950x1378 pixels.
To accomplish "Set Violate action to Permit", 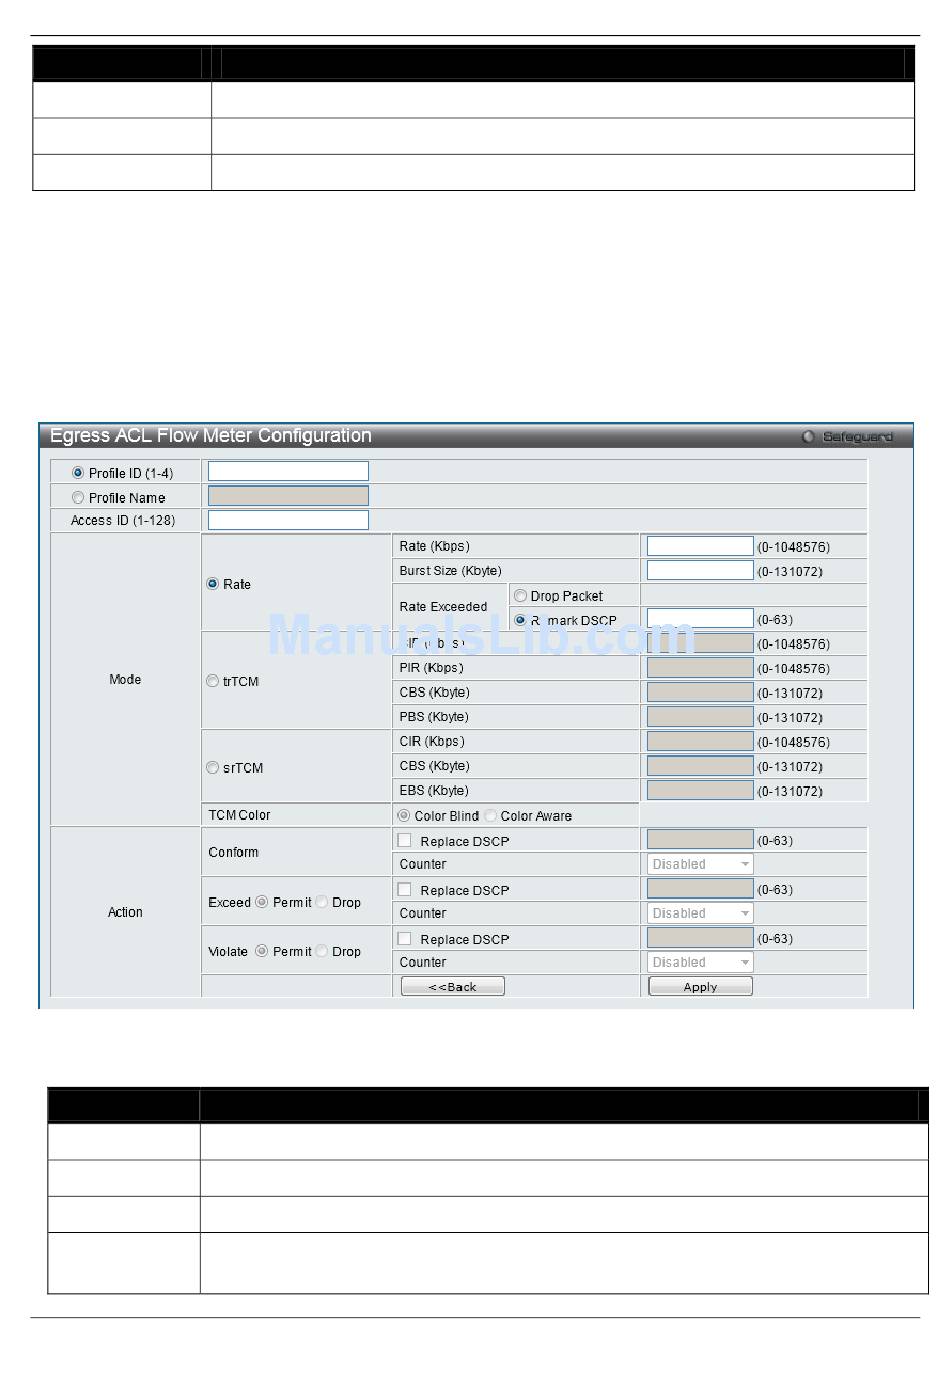I will pyautogui.click(x=262, y=951).
